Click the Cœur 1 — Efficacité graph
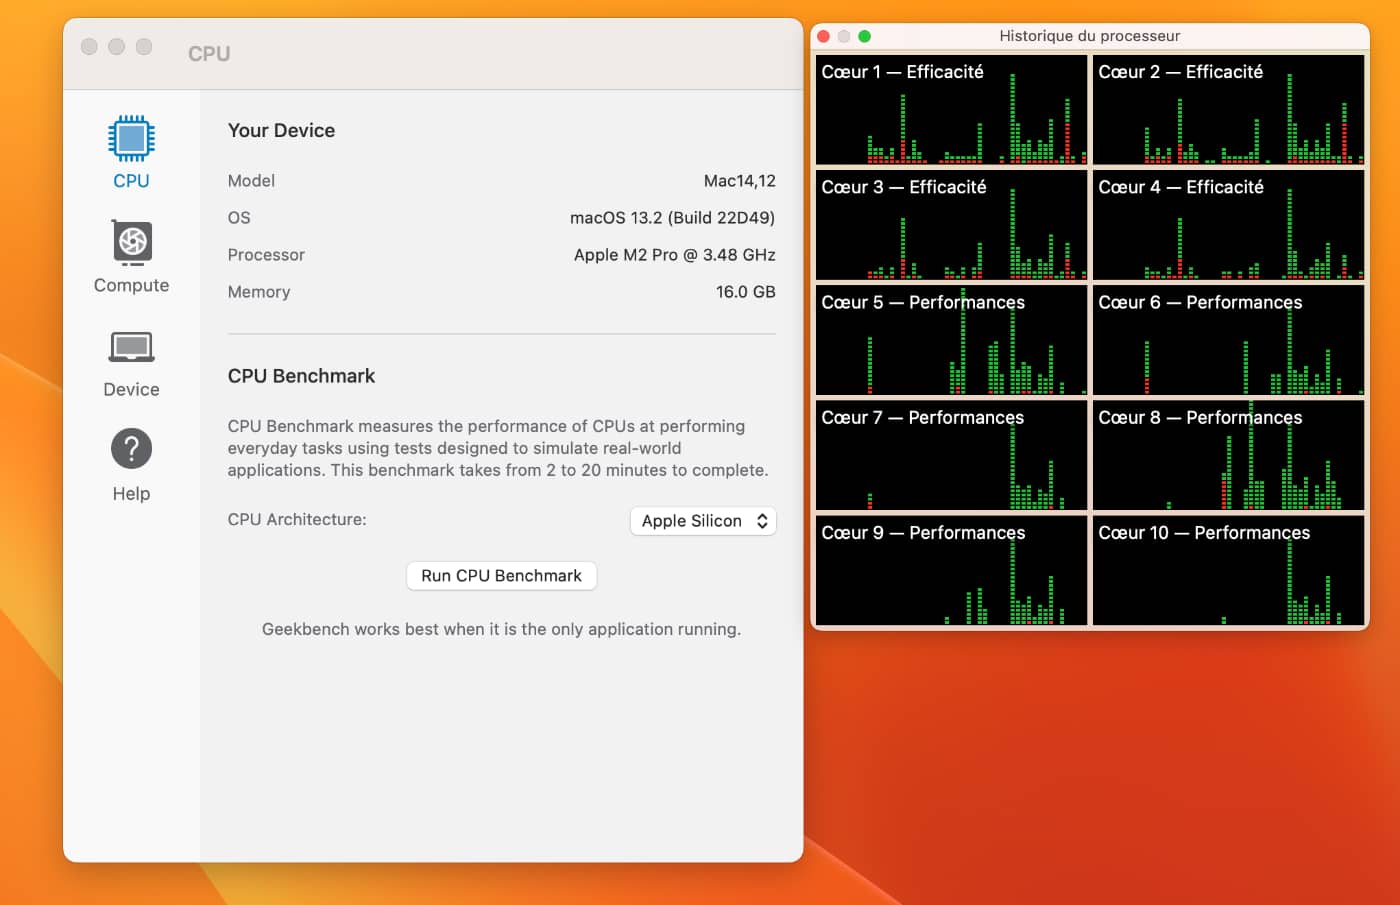This screenshot has height=905, width=1400. coord(951,110)
